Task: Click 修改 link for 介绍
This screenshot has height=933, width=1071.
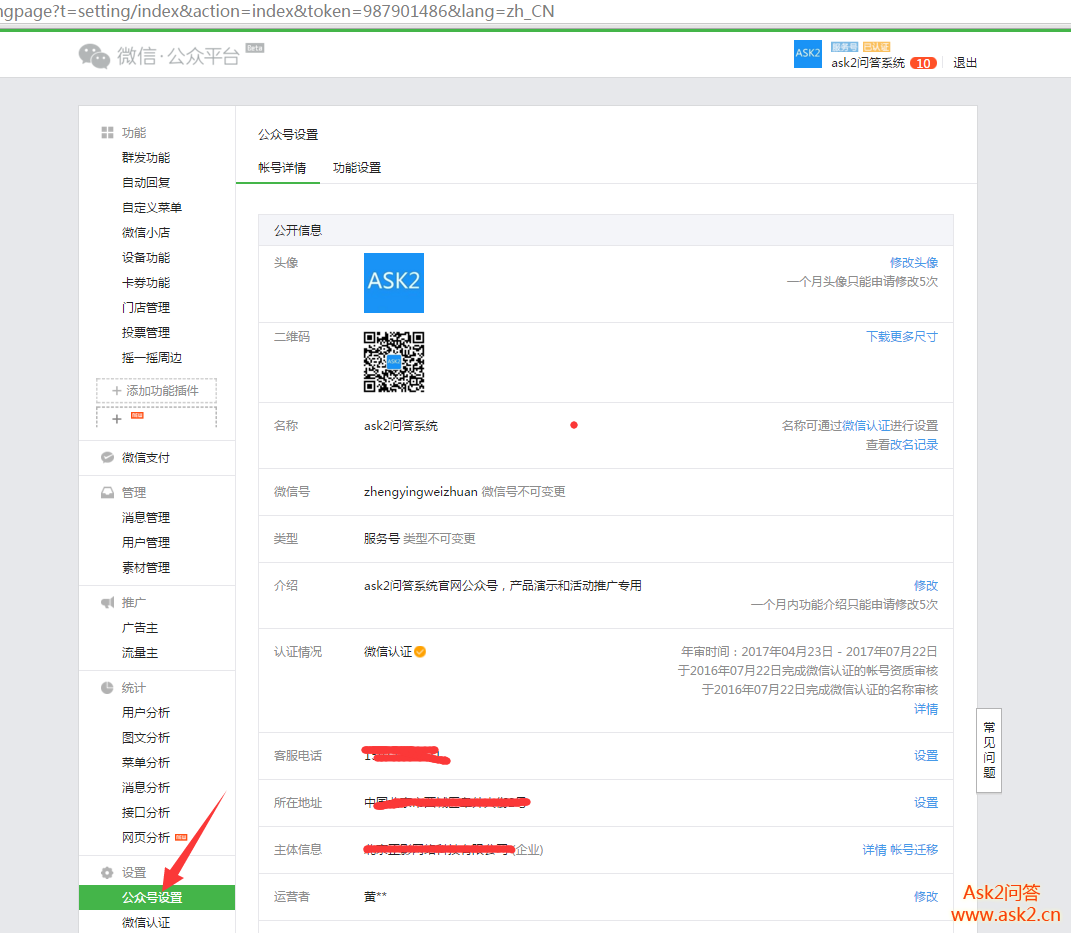Action: (926, 585)
